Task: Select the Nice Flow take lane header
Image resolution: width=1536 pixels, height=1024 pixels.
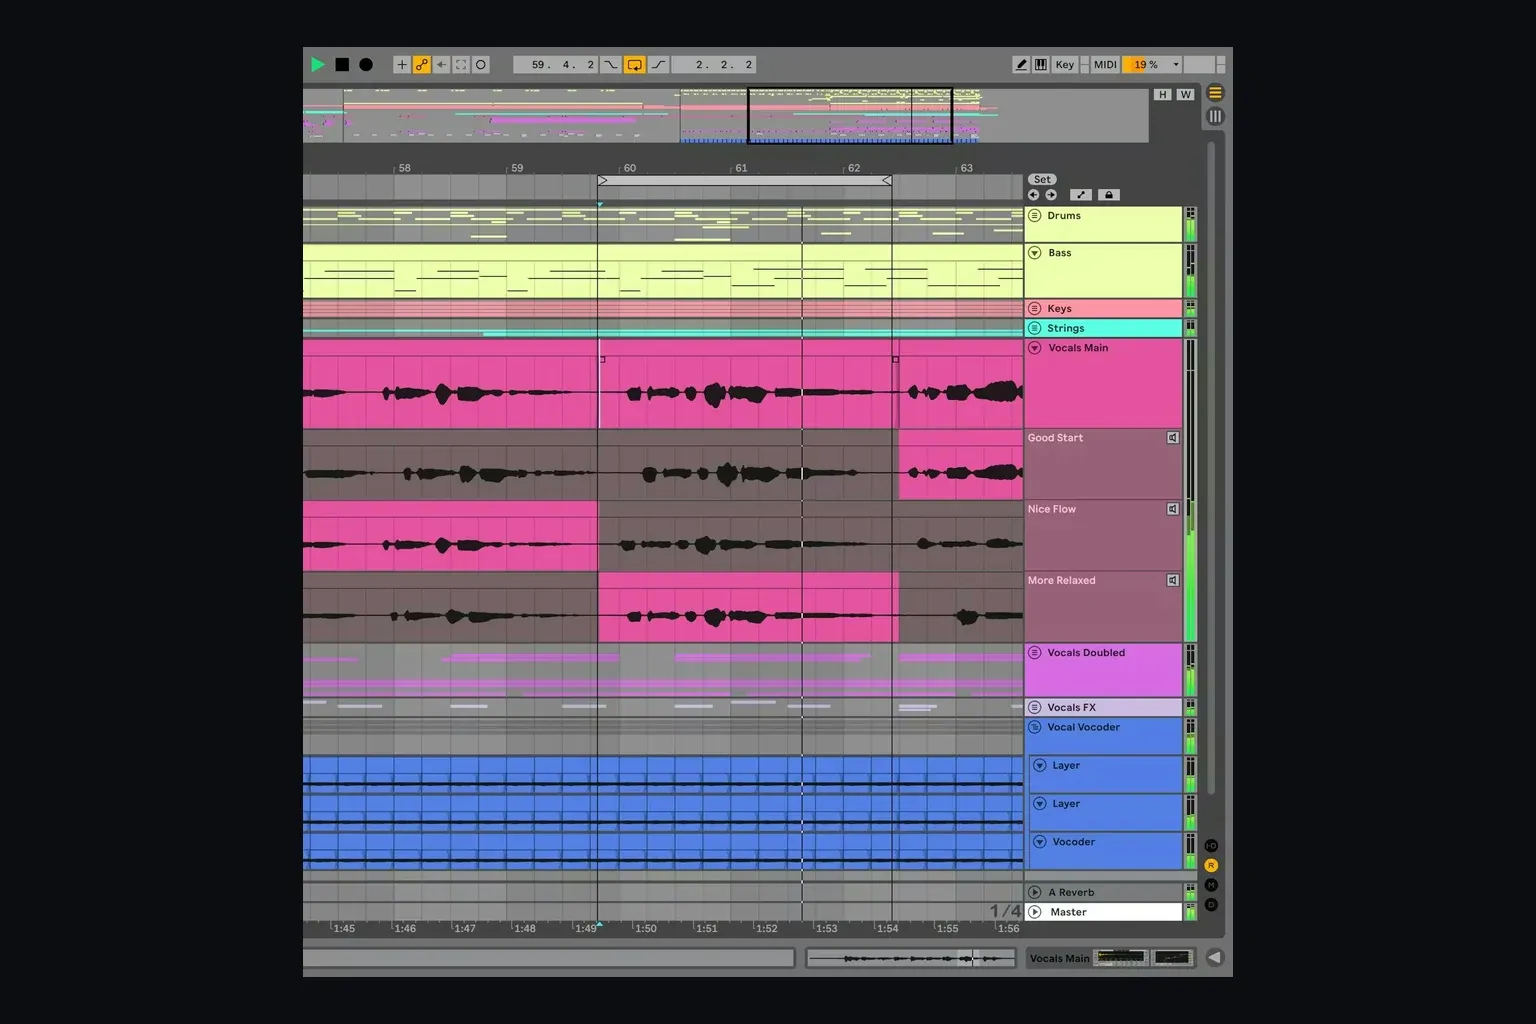Action: click(x=1103, y=536)
